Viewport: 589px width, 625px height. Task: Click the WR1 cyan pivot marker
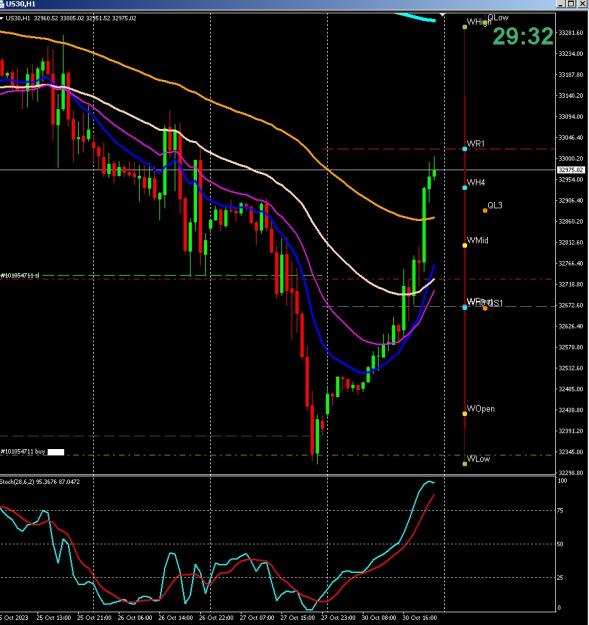465,149
